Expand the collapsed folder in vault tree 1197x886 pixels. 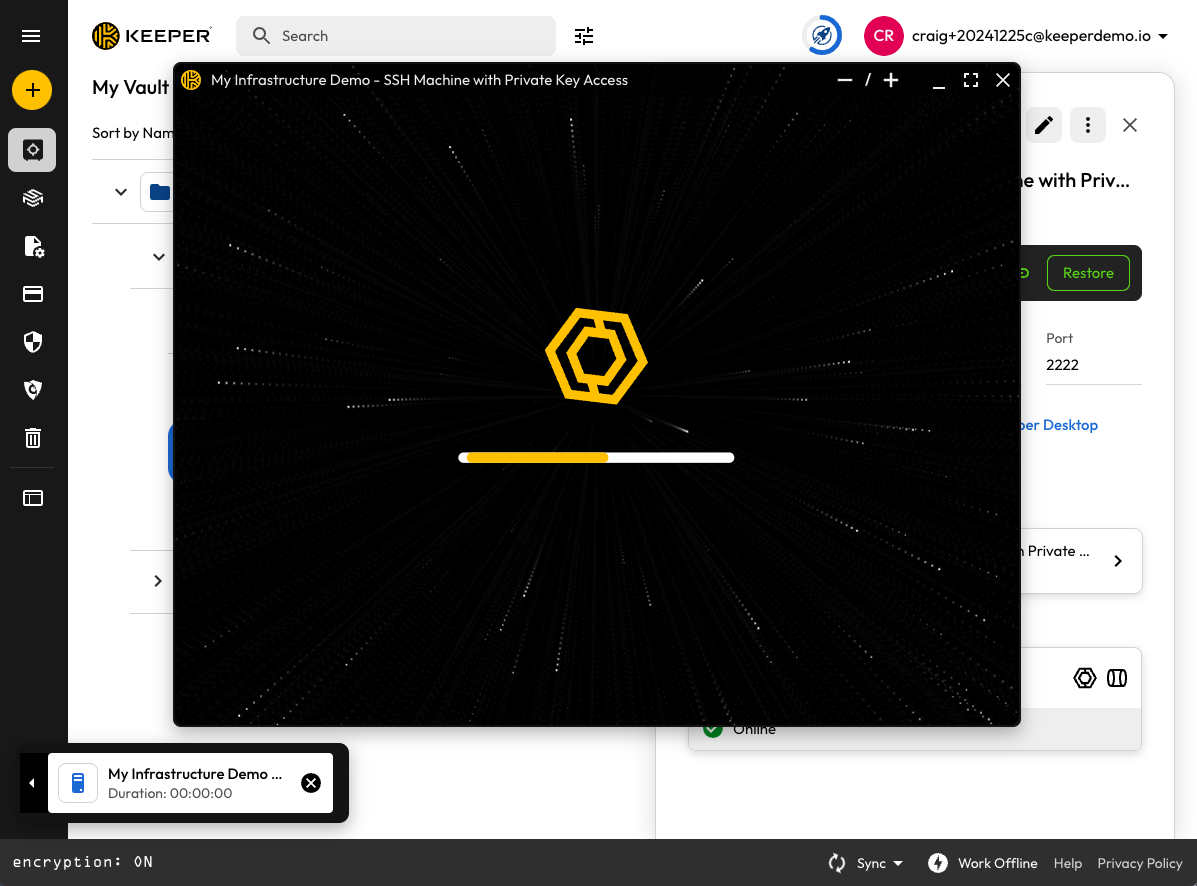point(158,581)
